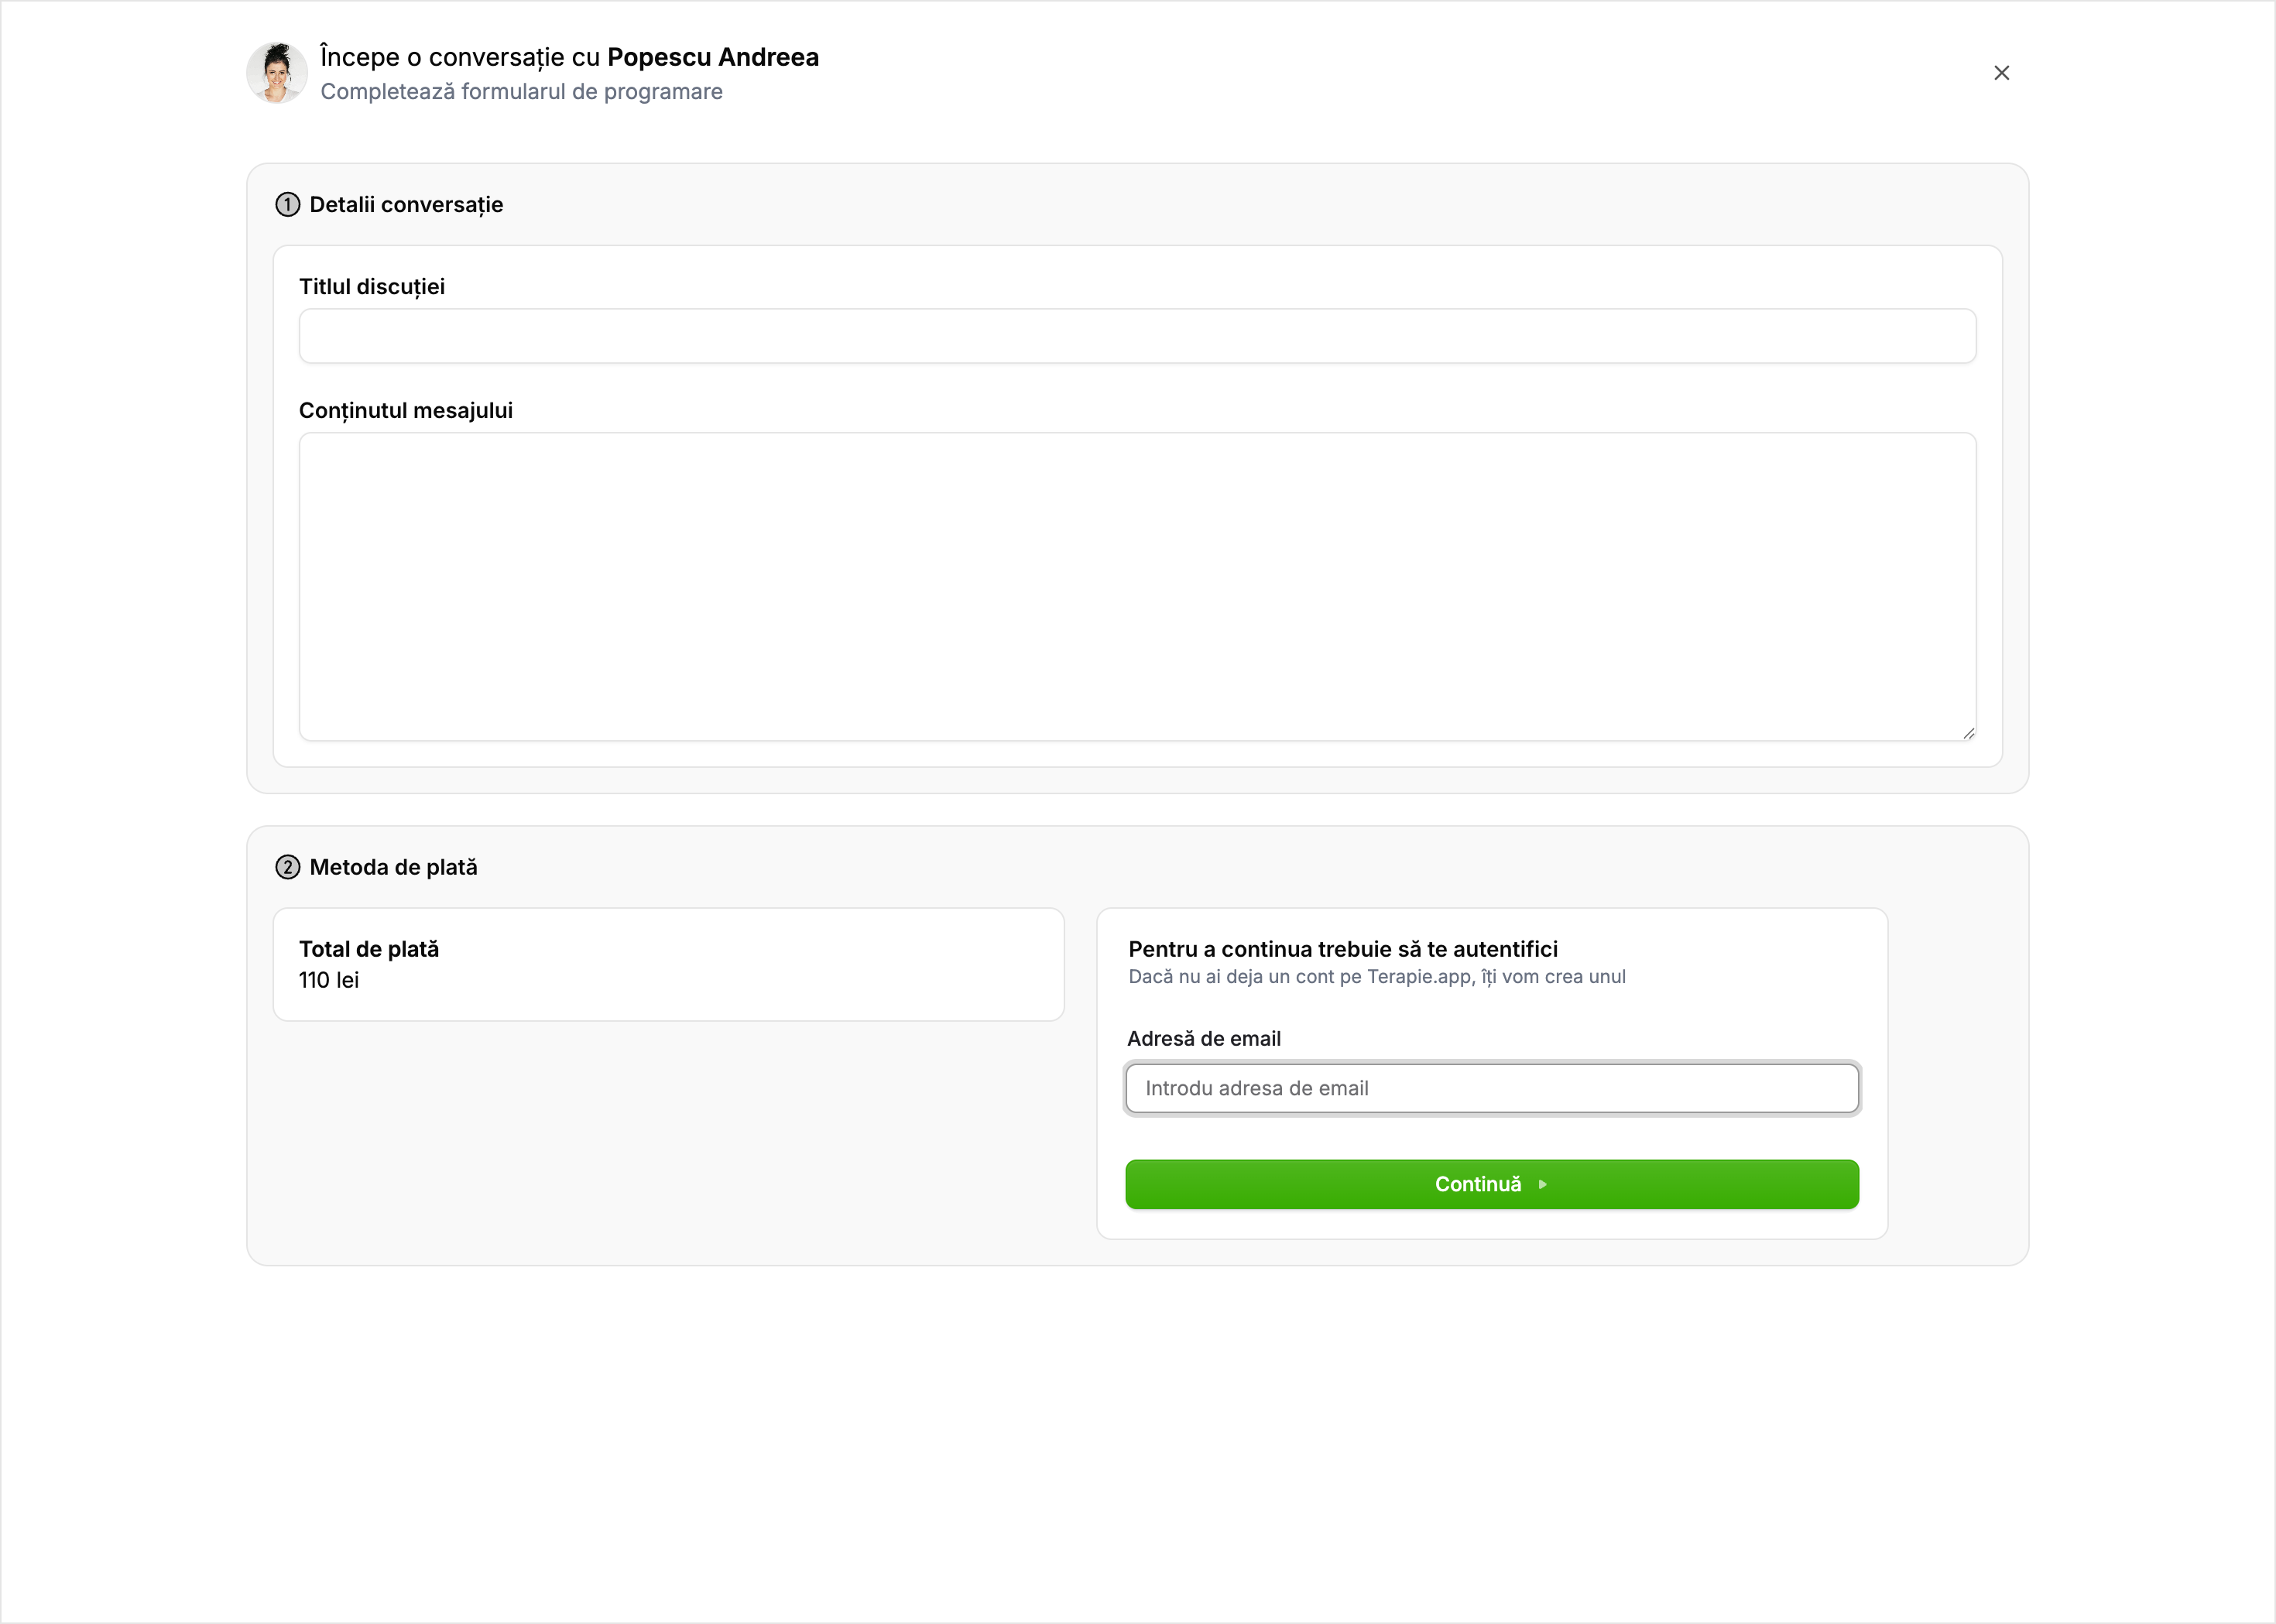Click the Terapie.app account creation note
Viewport: 2276px width, 1624px height.
coord(1376,977)
